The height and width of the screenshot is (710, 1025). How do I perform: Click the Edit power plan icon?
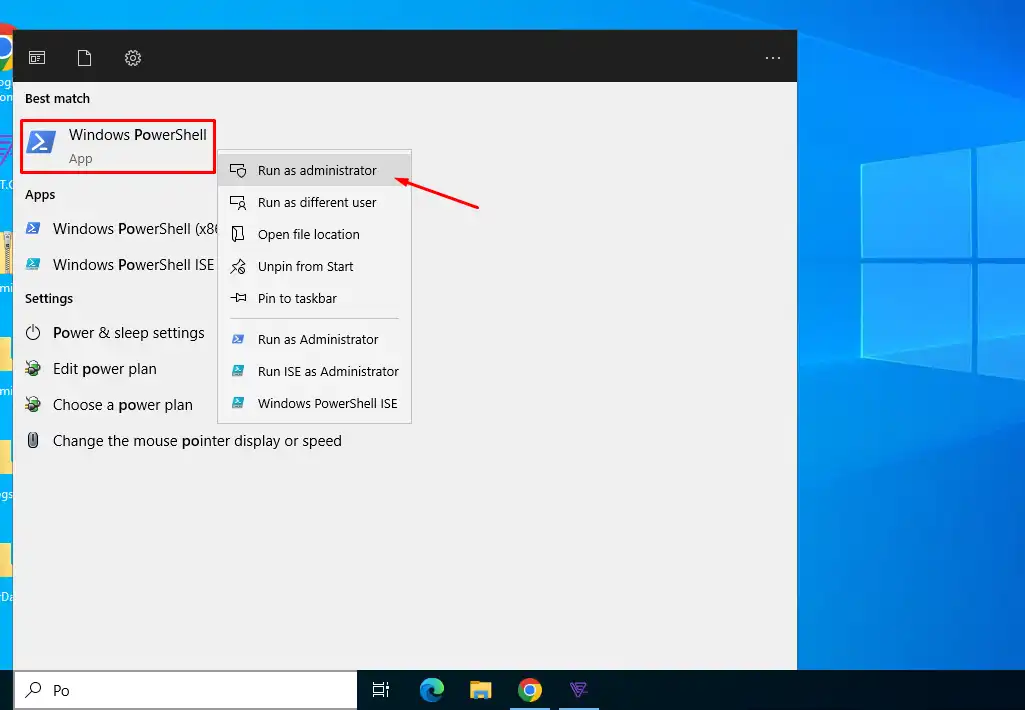[33, 369]
